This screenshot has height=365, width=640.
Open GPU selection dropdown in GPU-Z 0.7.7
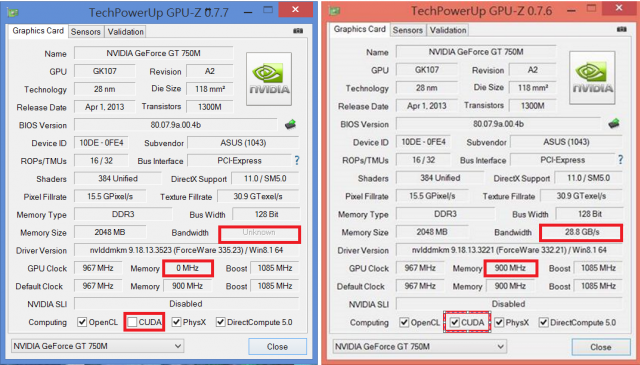(x=97, y=346)
